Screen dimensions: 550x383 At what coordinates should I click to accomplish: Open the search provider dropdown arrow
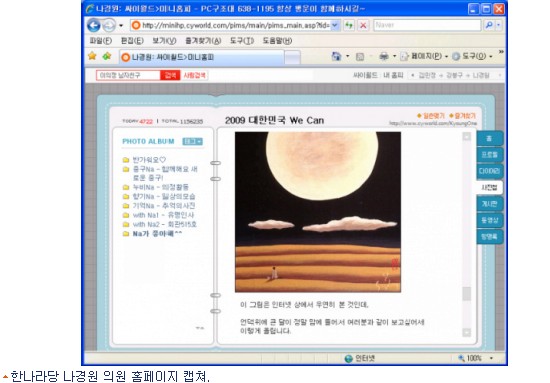coord(498,25)
